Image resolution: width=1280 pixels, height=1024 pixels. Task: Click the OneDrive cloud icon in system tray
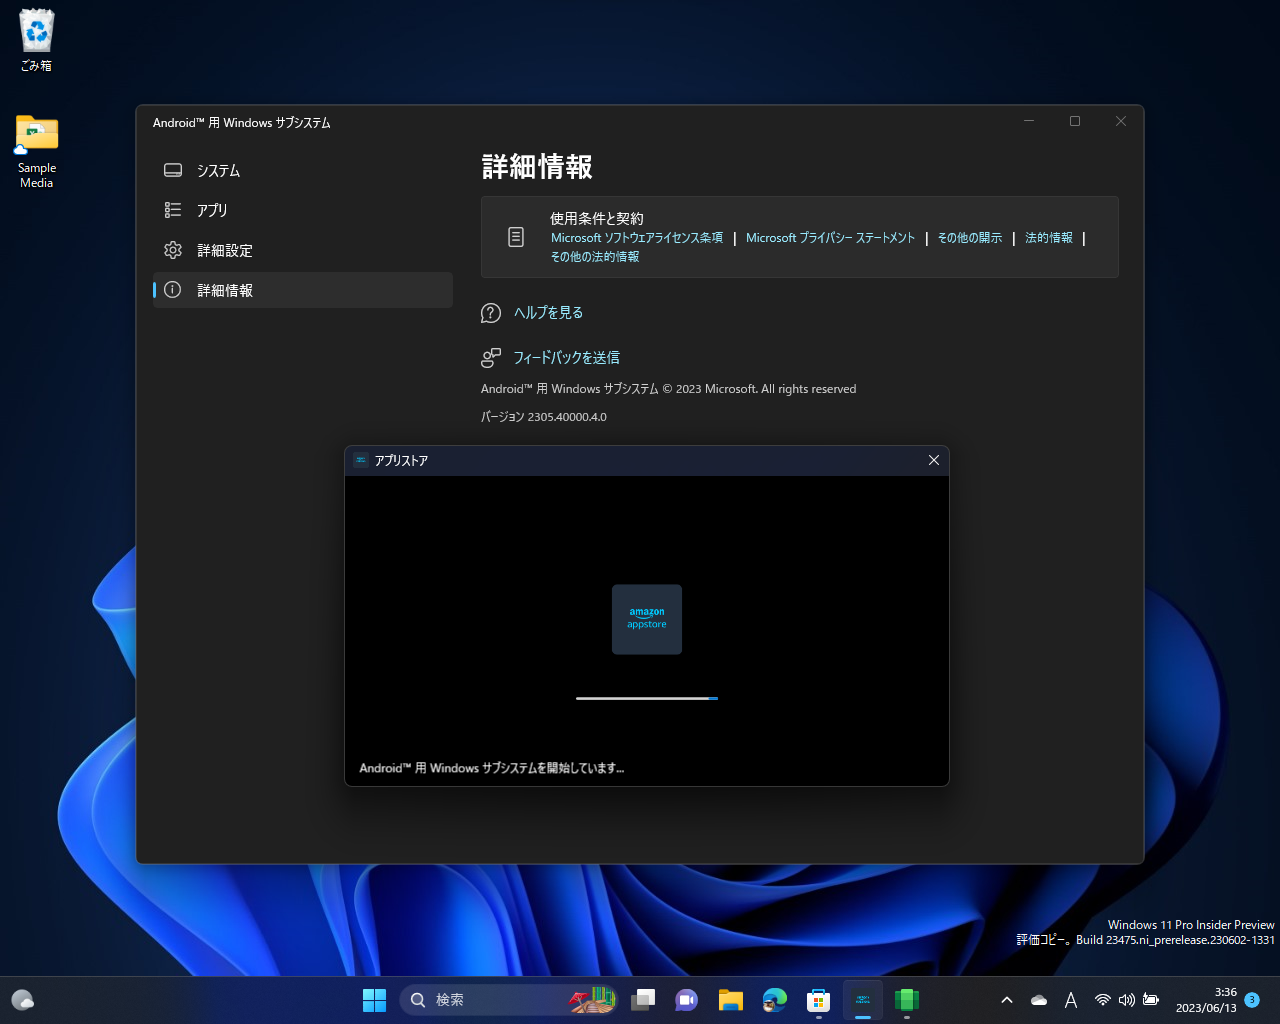tap(1038, 999)
